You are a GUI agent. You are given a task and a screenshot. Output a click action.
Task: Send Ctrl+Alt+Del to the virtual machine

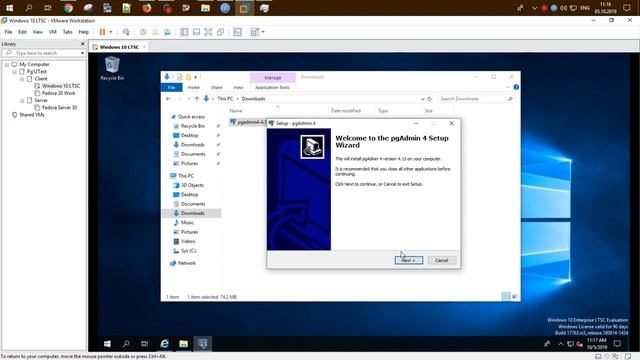(126, 32)
